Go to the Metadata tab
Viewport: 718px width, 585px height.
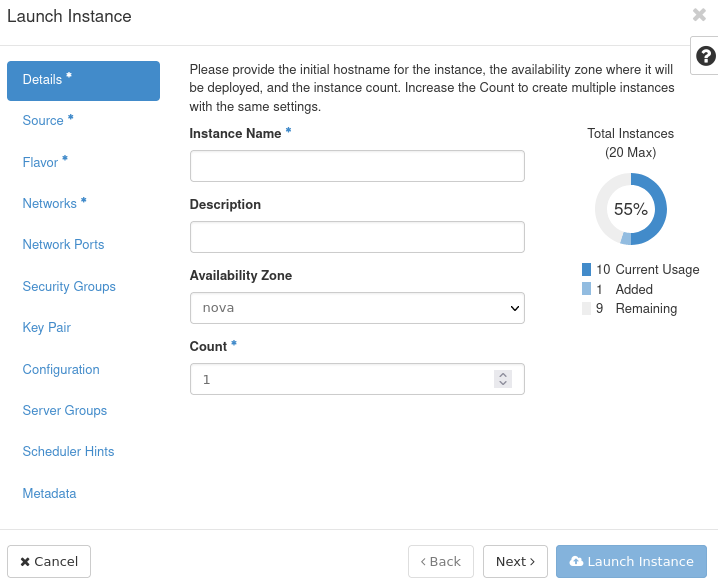pyautogui.click(x=49, y=494)
